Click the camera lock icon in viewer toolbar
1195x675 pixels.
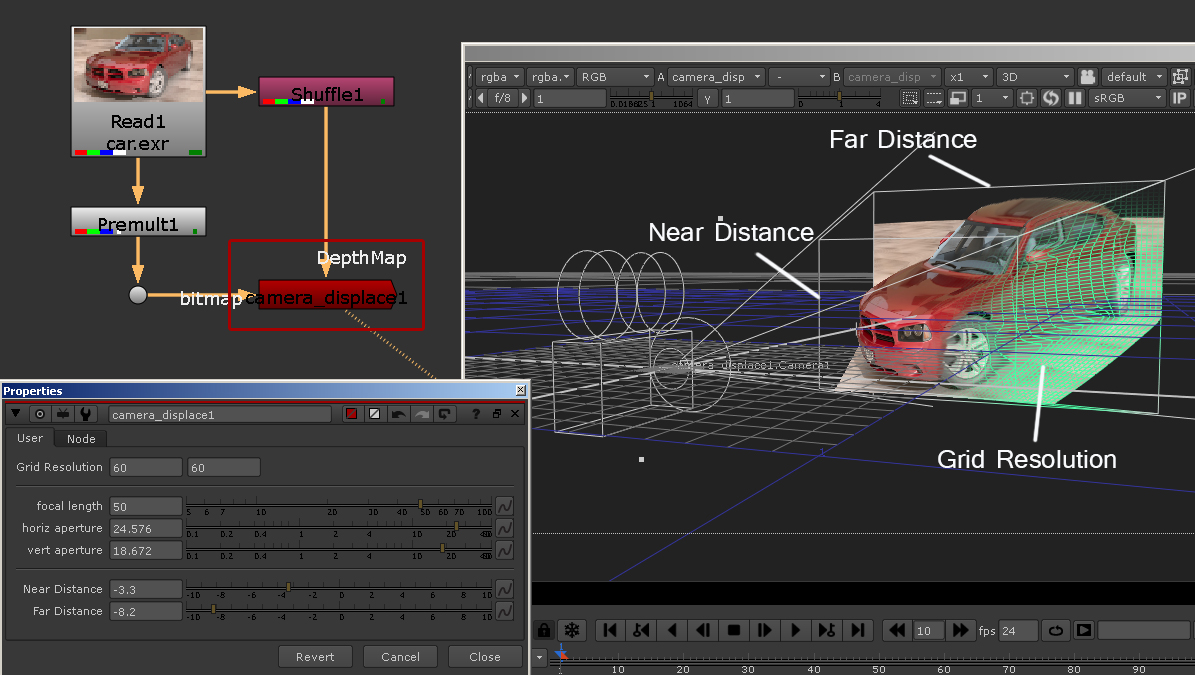click(1087, 77)
